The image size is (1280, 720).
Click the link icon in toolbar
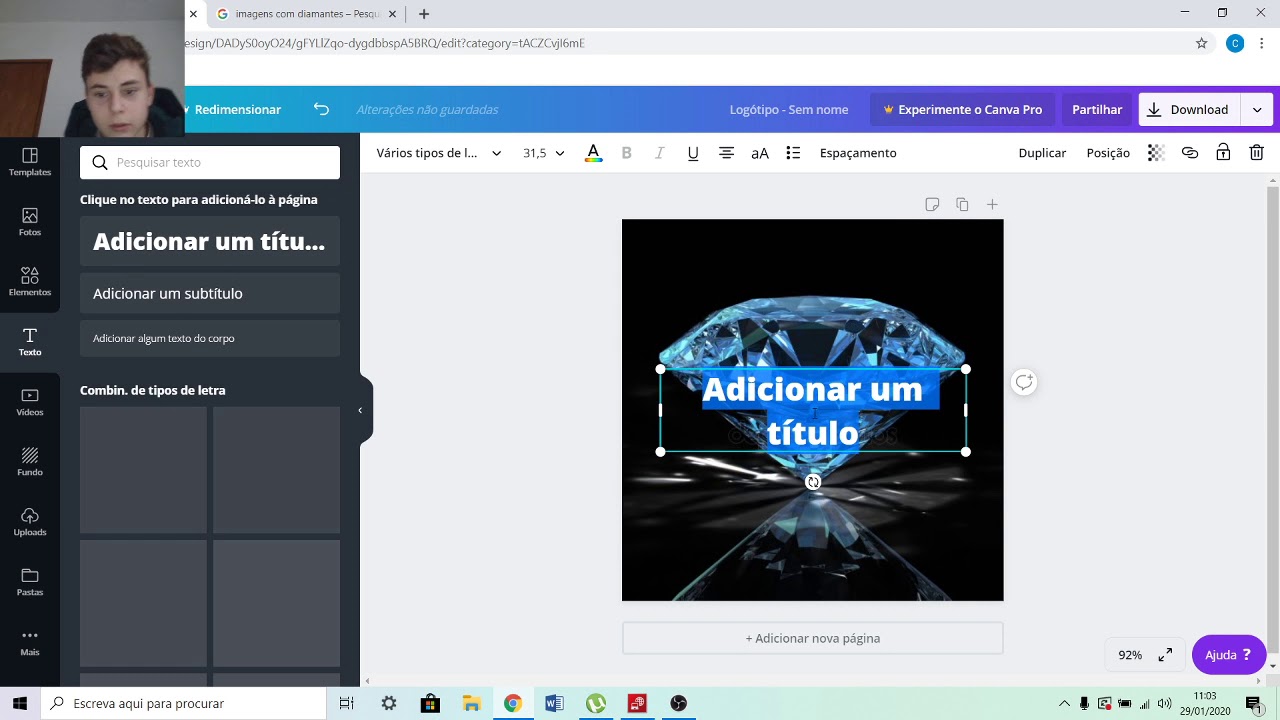click(x=1190, y=153)
